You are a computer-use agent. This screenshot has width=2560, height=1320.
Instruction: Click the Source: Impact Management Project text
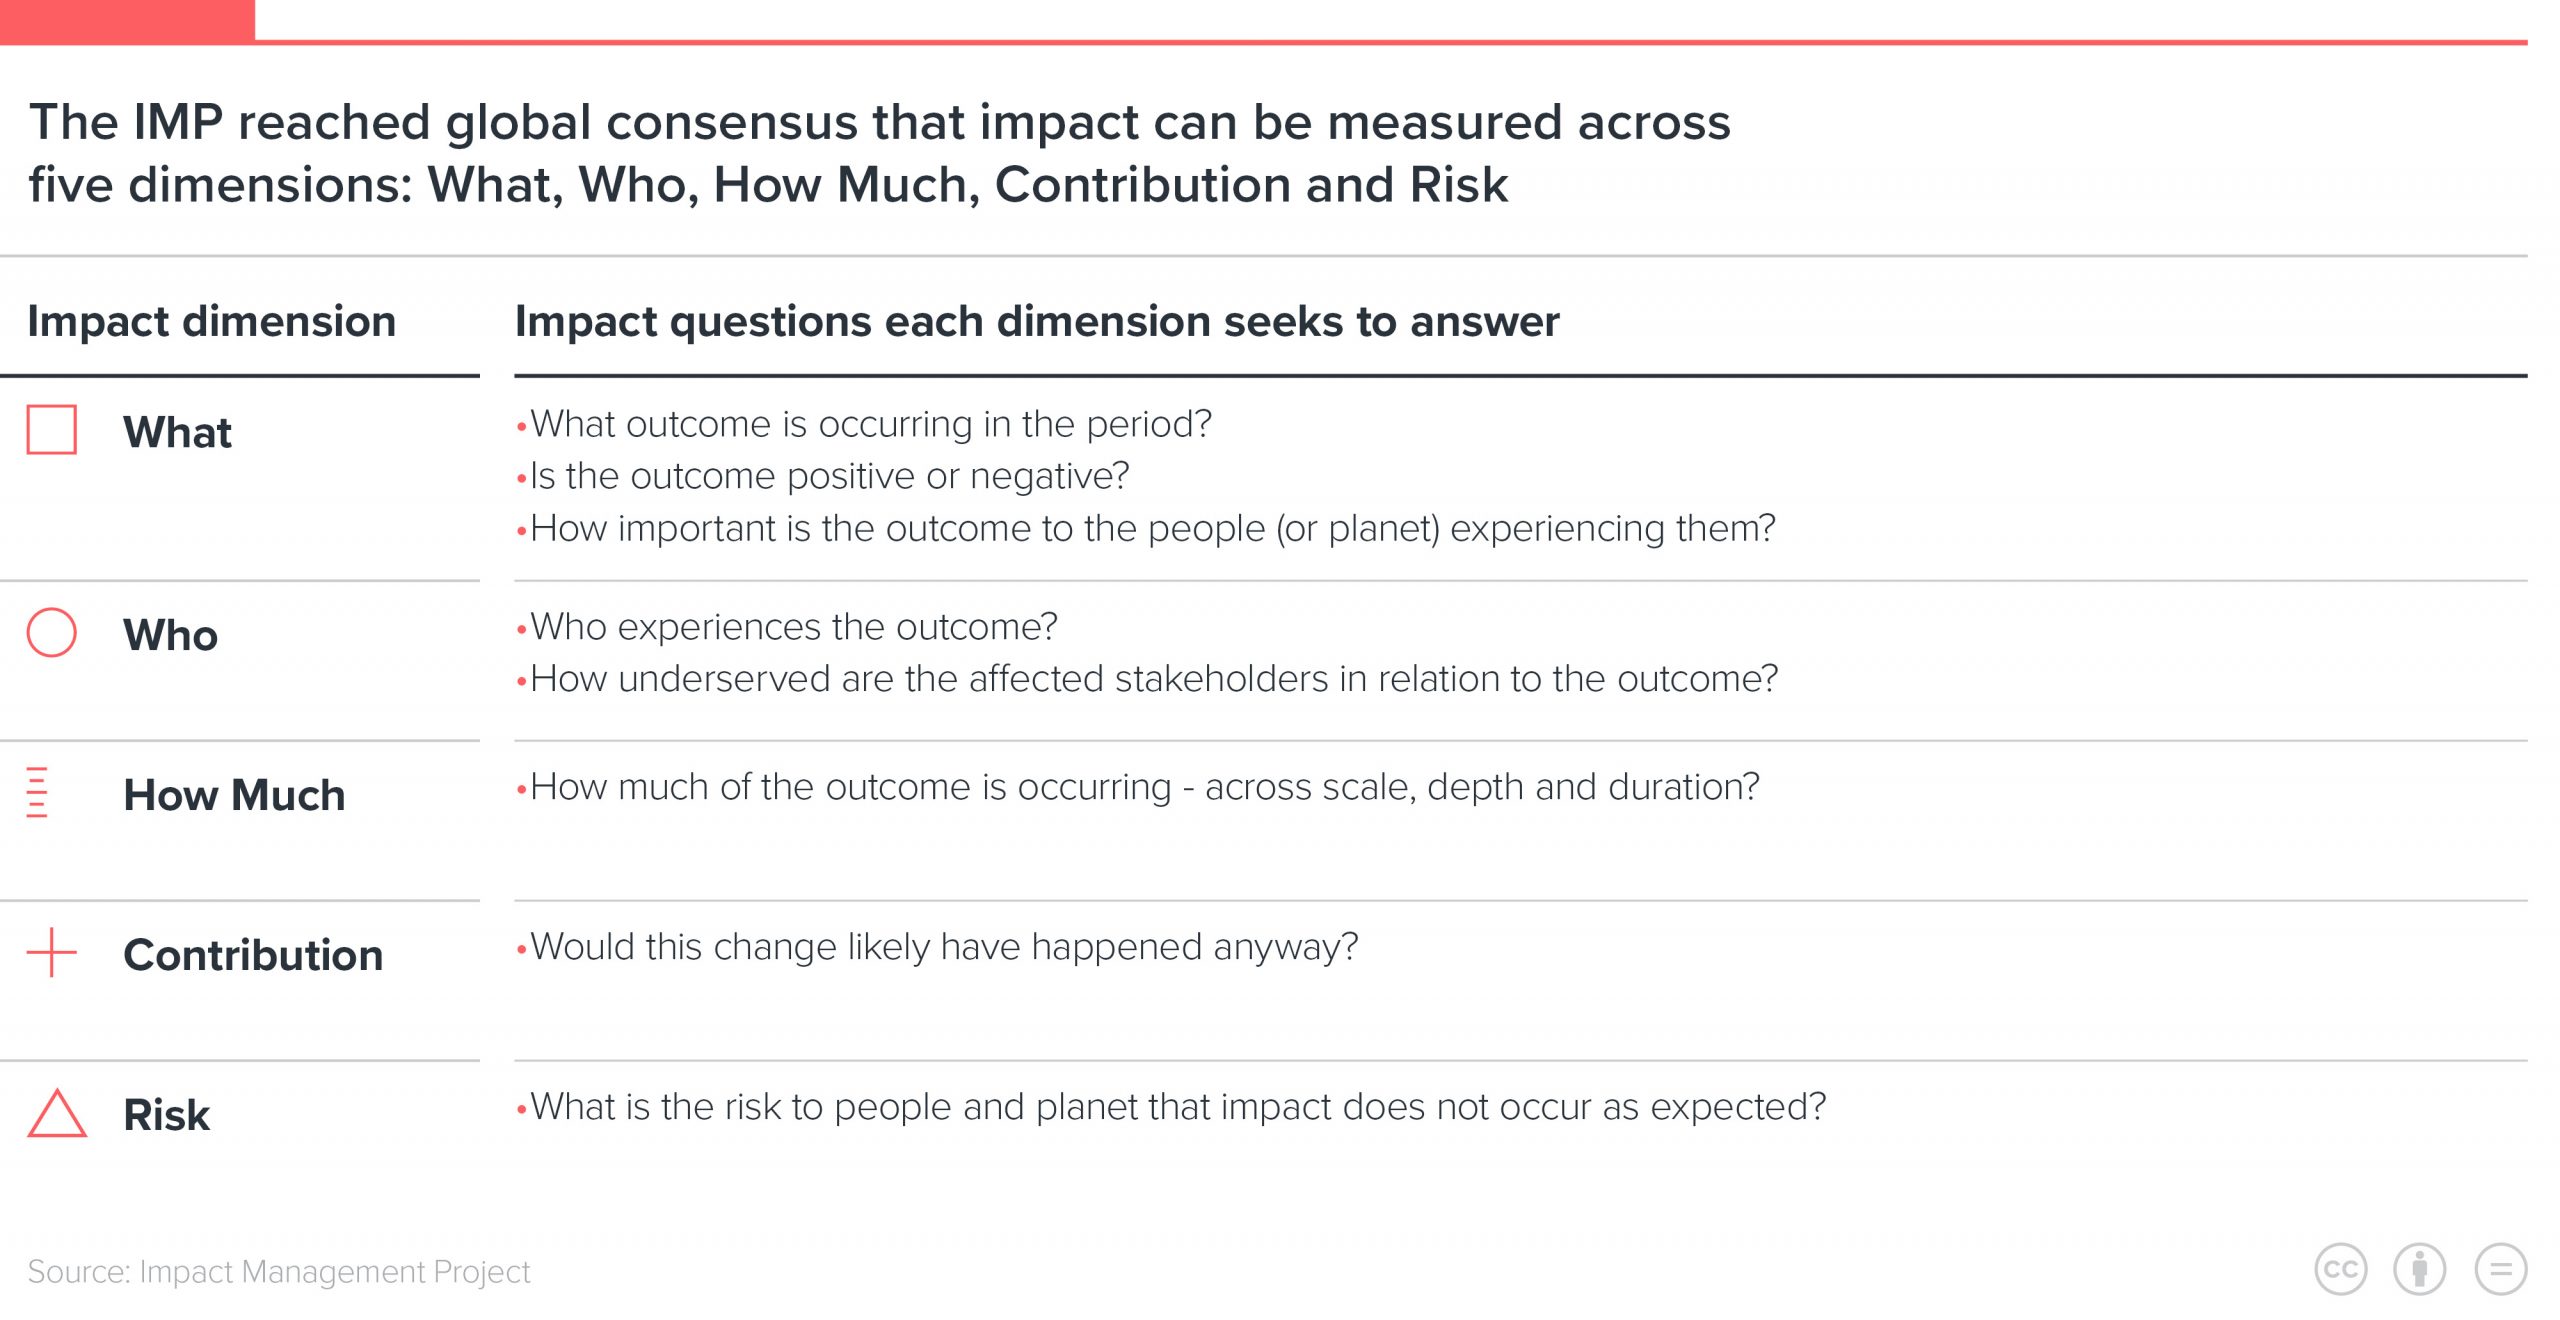pyautogui.click(x=279, y=1272)
